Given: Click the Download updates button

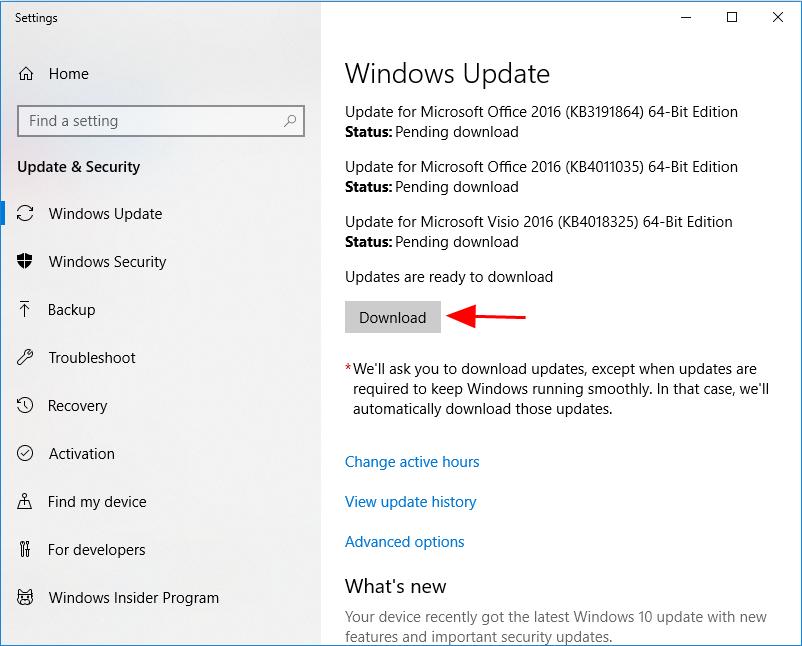Looking at the screenshot, I should coord(392,317).
